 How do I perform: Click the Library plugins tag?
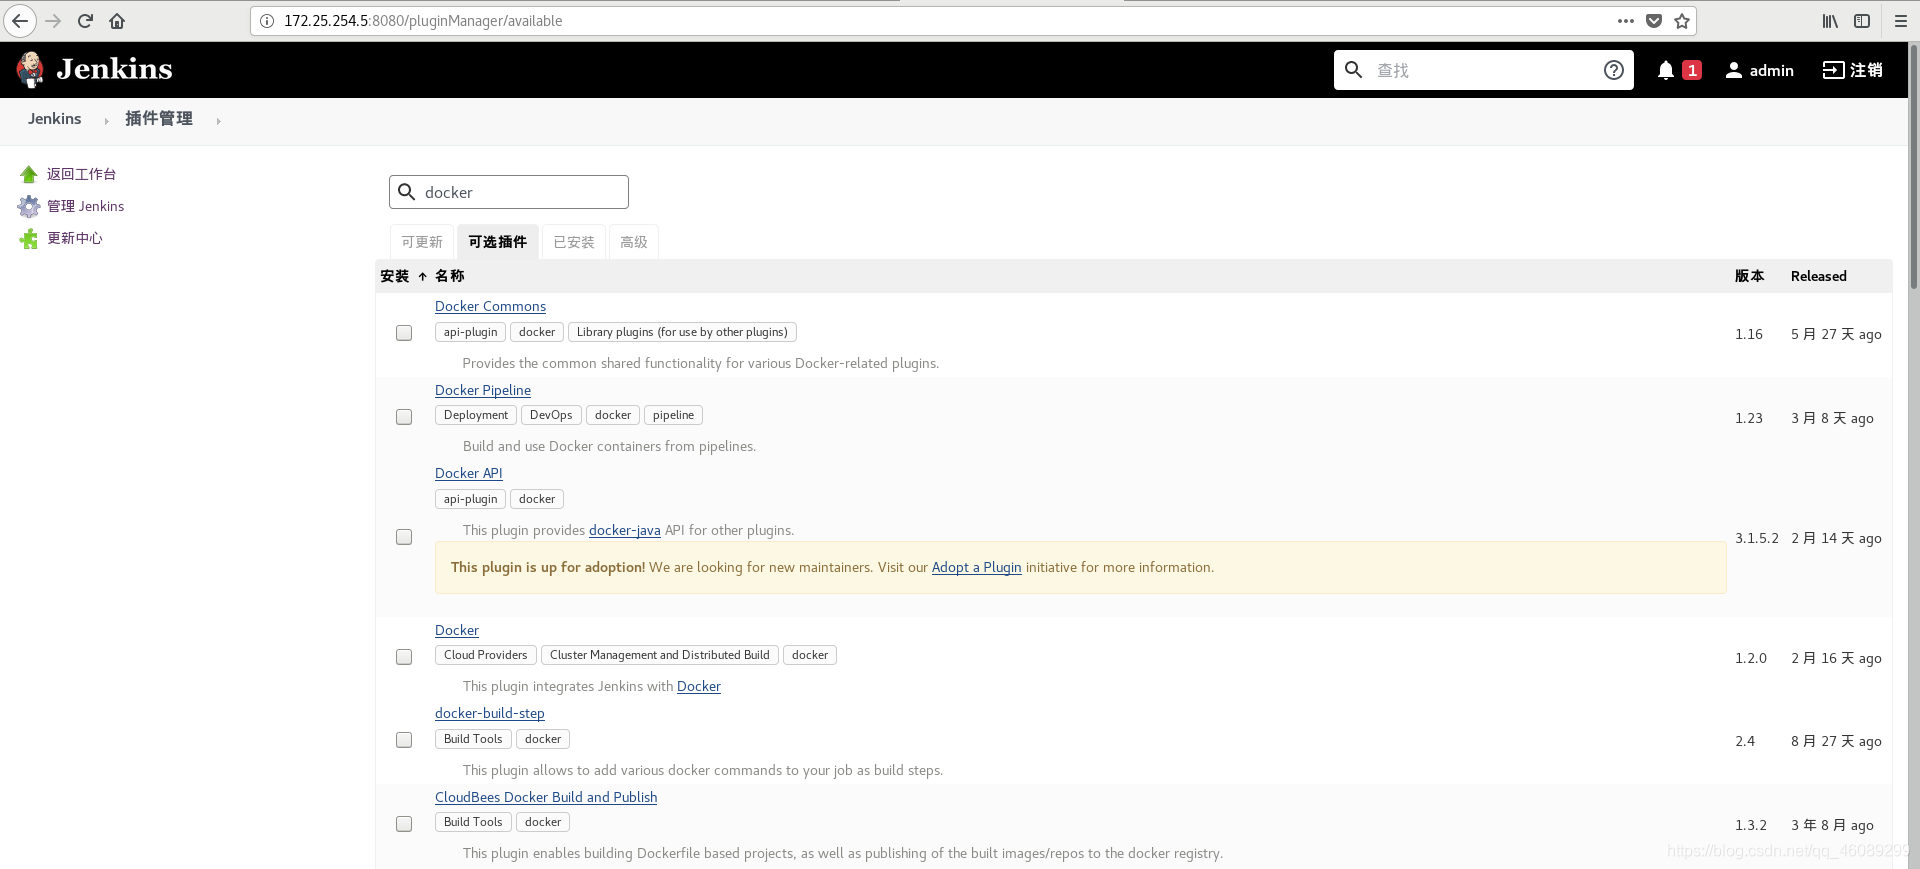tap(682, 332)
